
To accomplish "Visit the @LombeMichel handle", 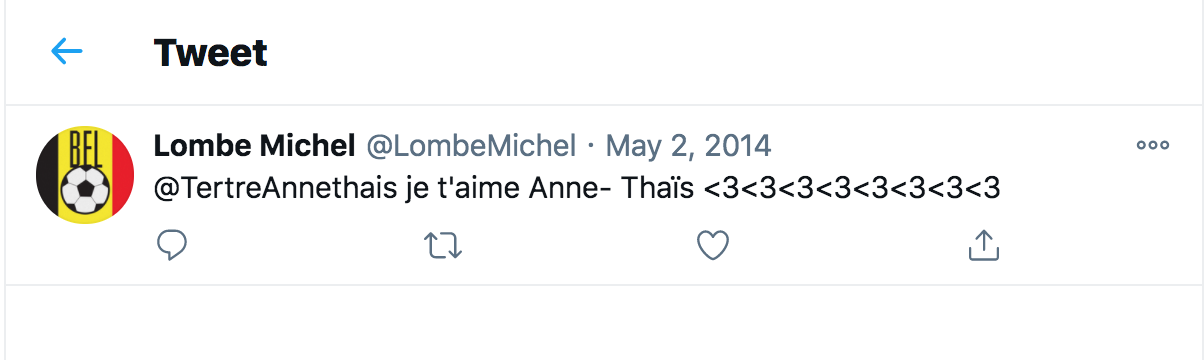I will pos(471,146).
